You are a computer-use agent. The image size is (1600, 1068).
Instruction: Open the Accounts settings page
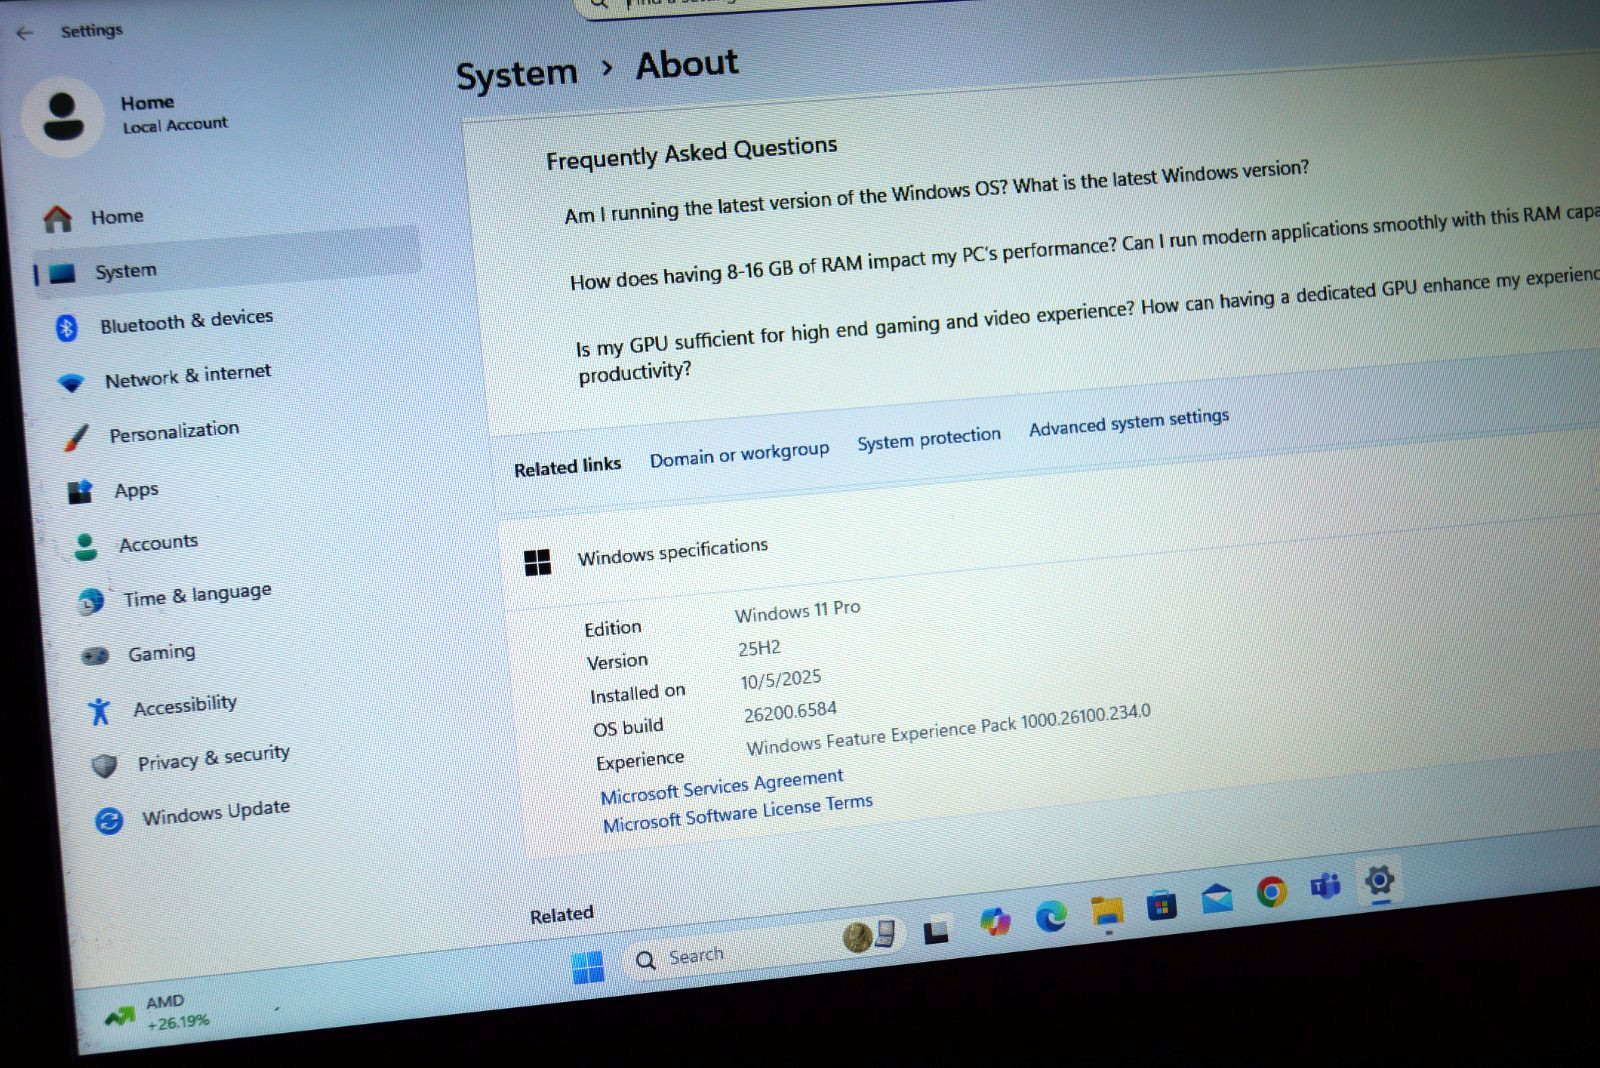tap(158, 543)
